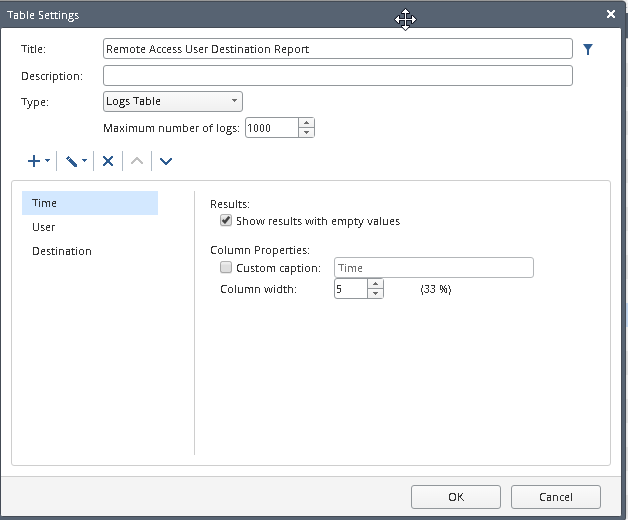Move the column down with chevron
The height and width of the screenshot is (520, 628).
[166, 161]
